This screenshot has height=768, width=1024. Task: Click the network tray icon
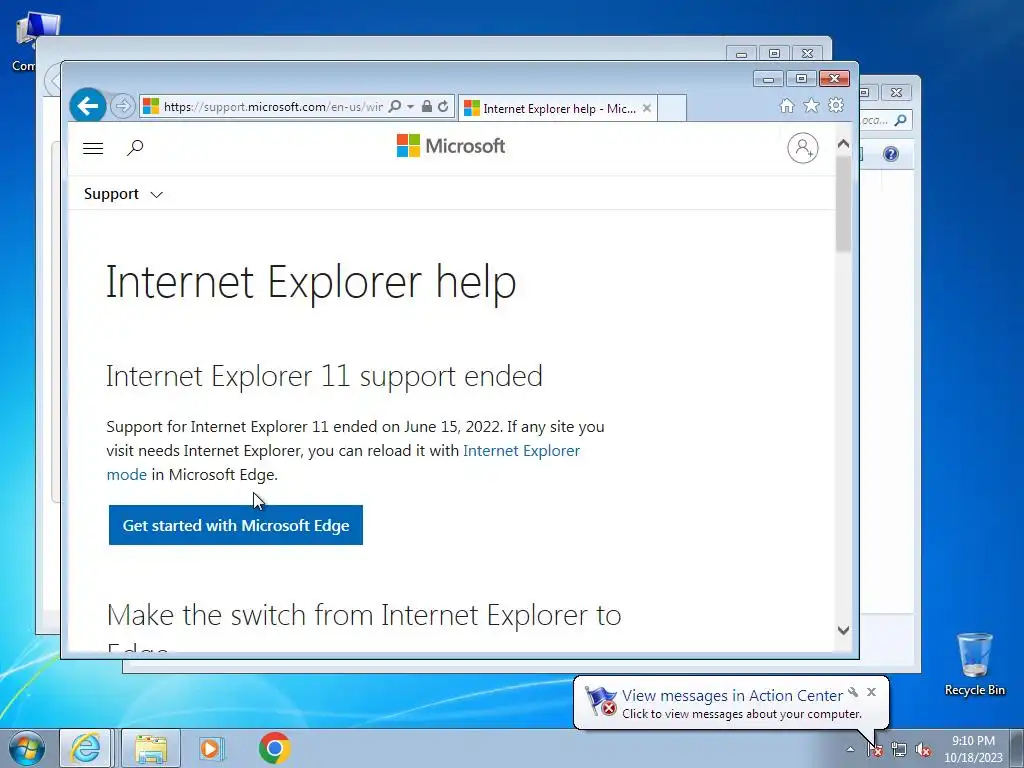(899, 750)
